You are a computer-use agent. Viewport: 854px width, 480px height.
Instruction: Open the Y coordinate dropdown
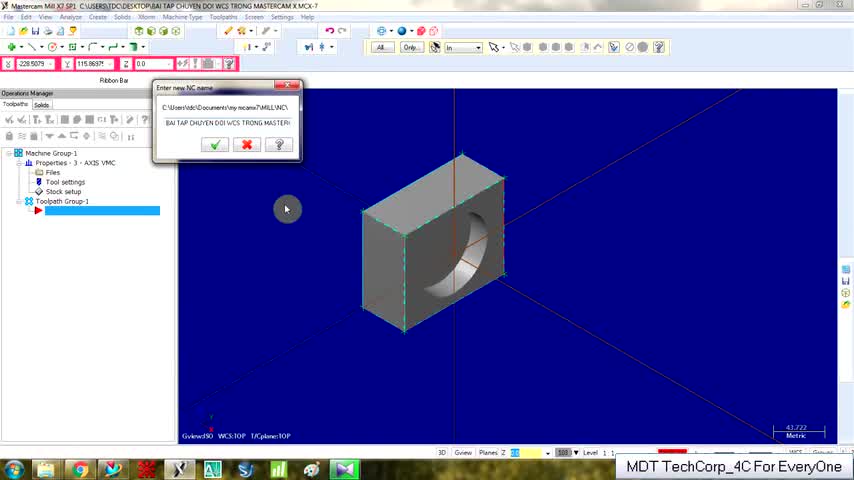[111, 64]
